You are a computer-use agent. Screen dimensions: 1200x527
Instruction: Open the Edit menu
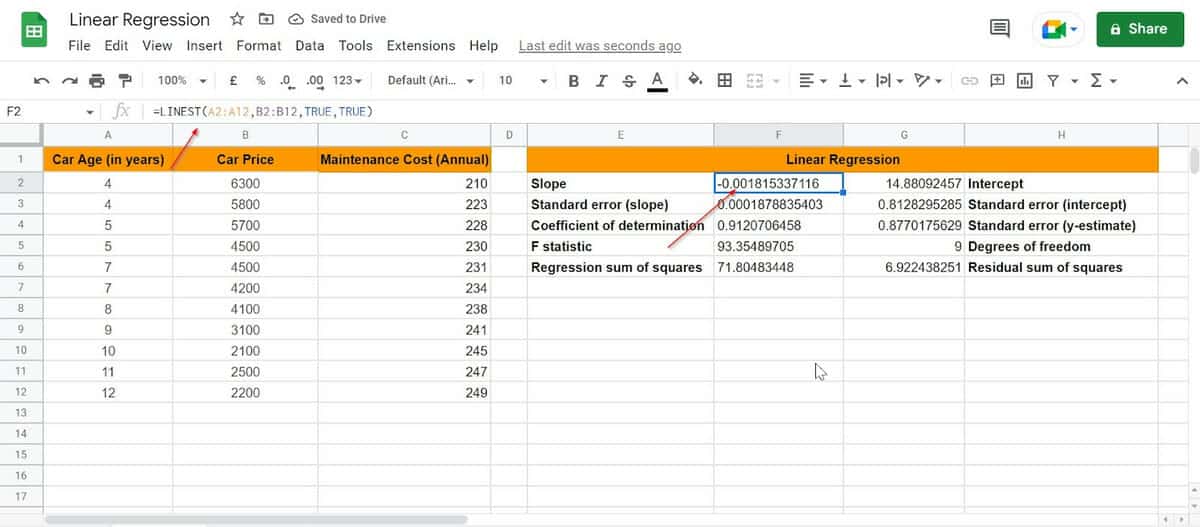pyautogui.click(x=116, y=46)
